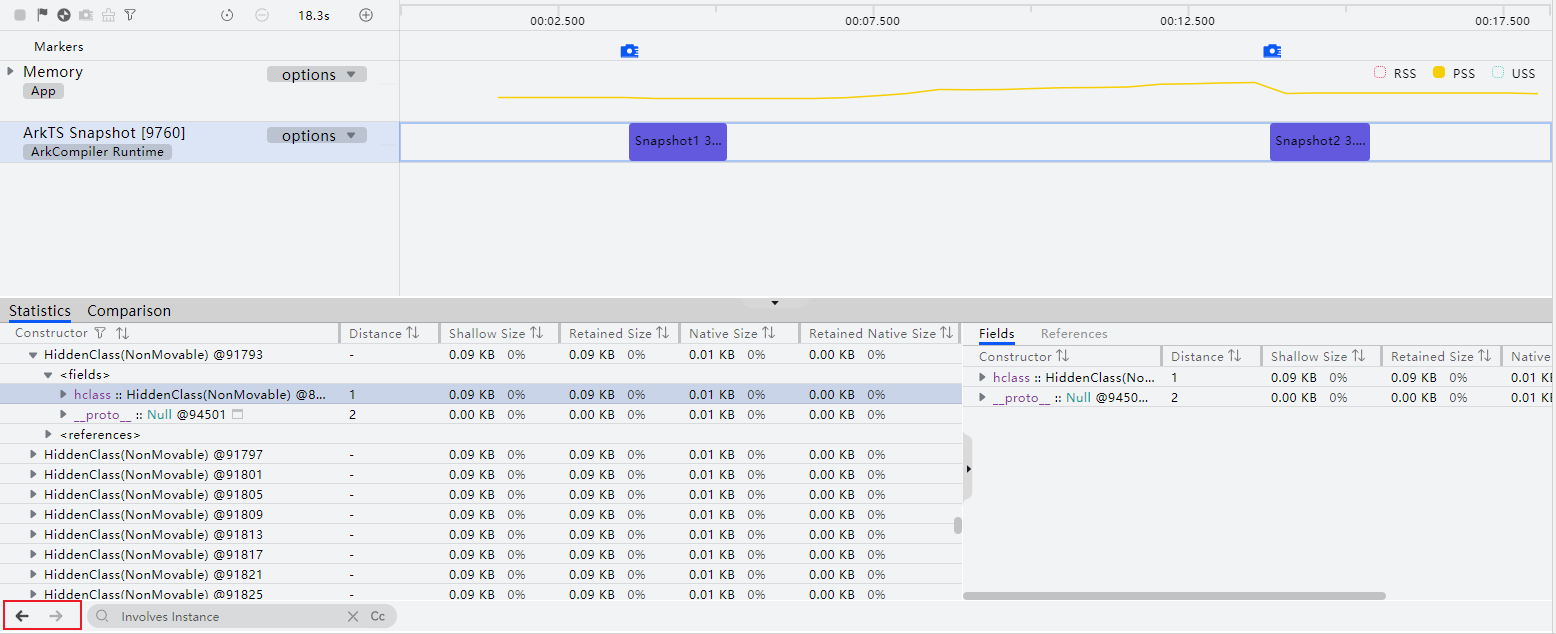Screen dimensions: 1556x634
Task: Collapse the <fields> tree node
Action: coord(48,374)
